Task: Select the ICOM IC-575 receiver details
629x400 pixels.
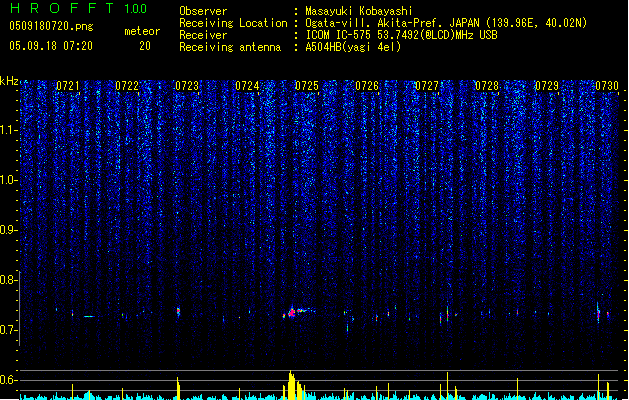Action: click(401, 35)
